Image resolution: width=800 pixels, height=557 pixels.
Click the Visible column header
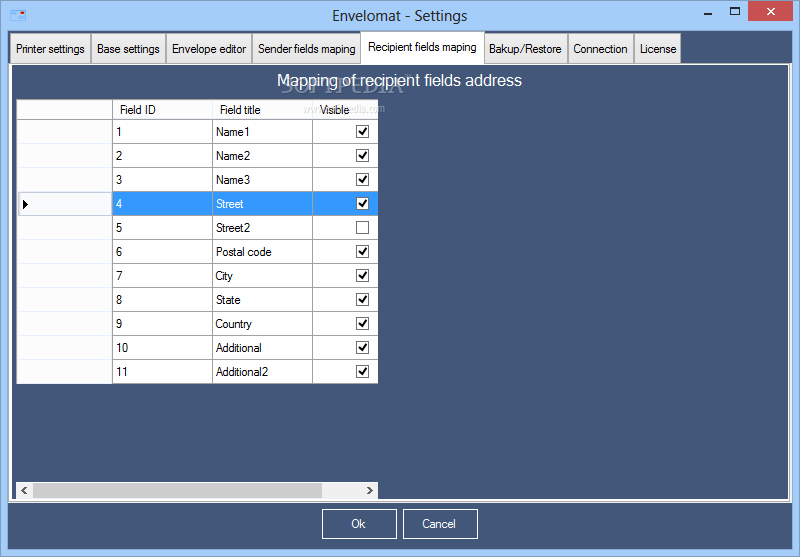[x=345, y=110]
